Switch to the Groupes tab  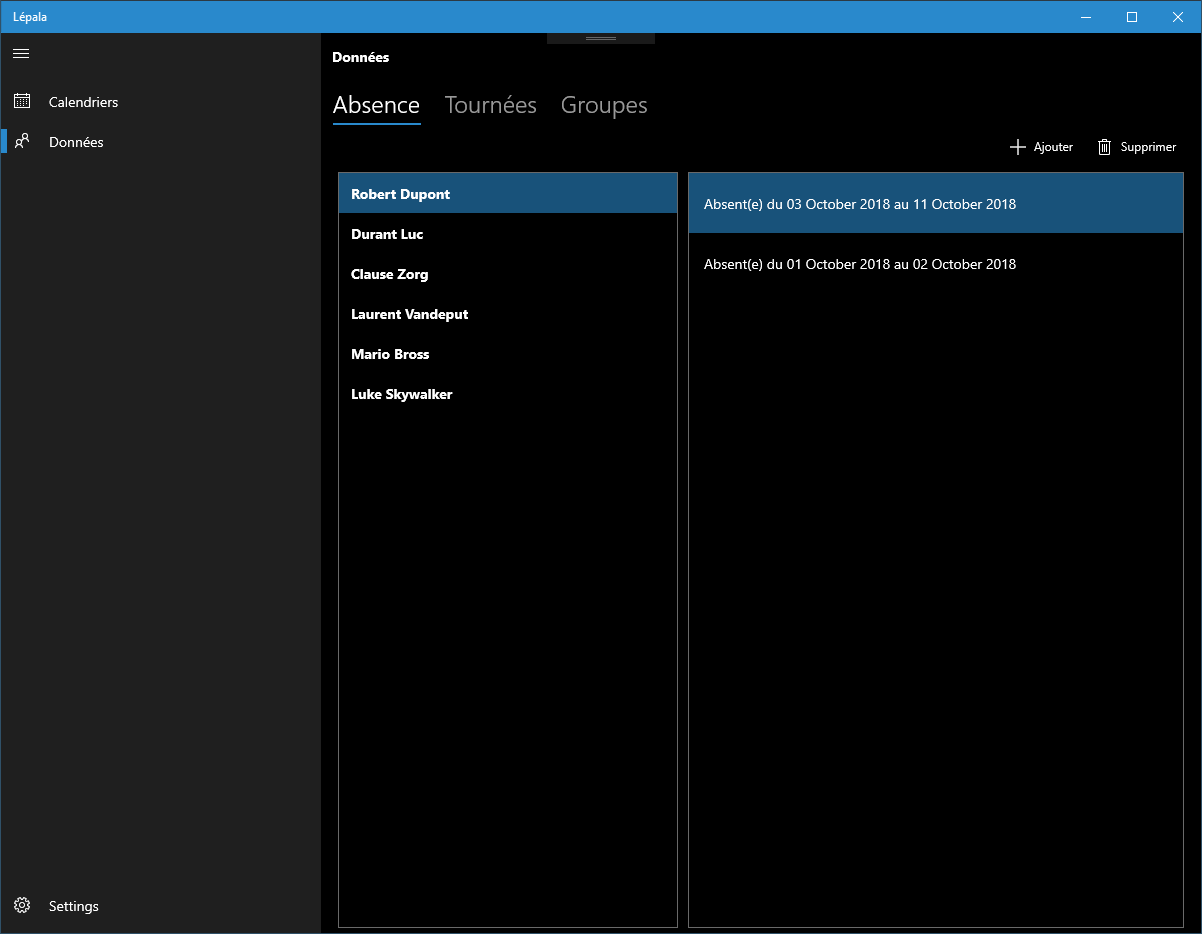point(604,105)
